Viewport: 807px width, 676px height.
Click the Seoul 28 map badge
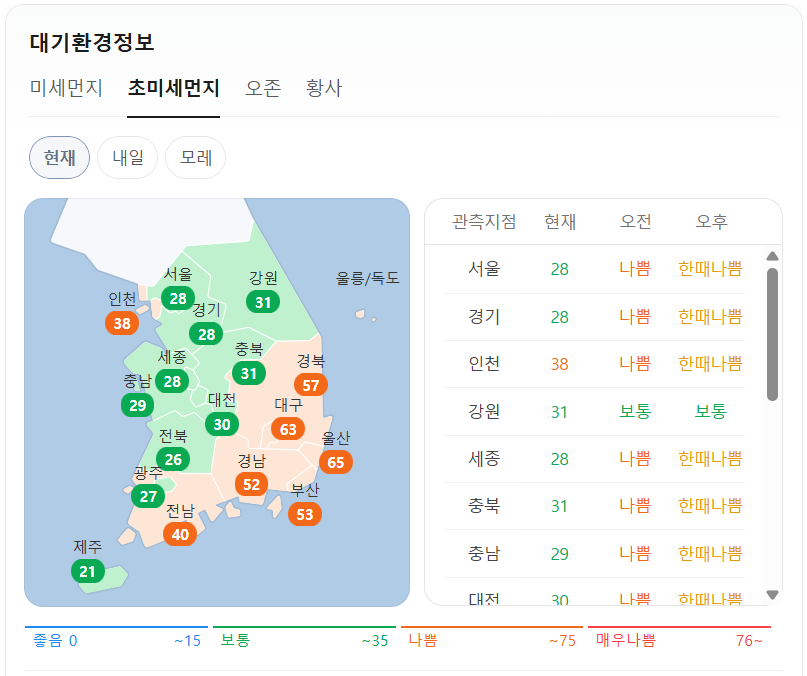[x=178, y=298]
